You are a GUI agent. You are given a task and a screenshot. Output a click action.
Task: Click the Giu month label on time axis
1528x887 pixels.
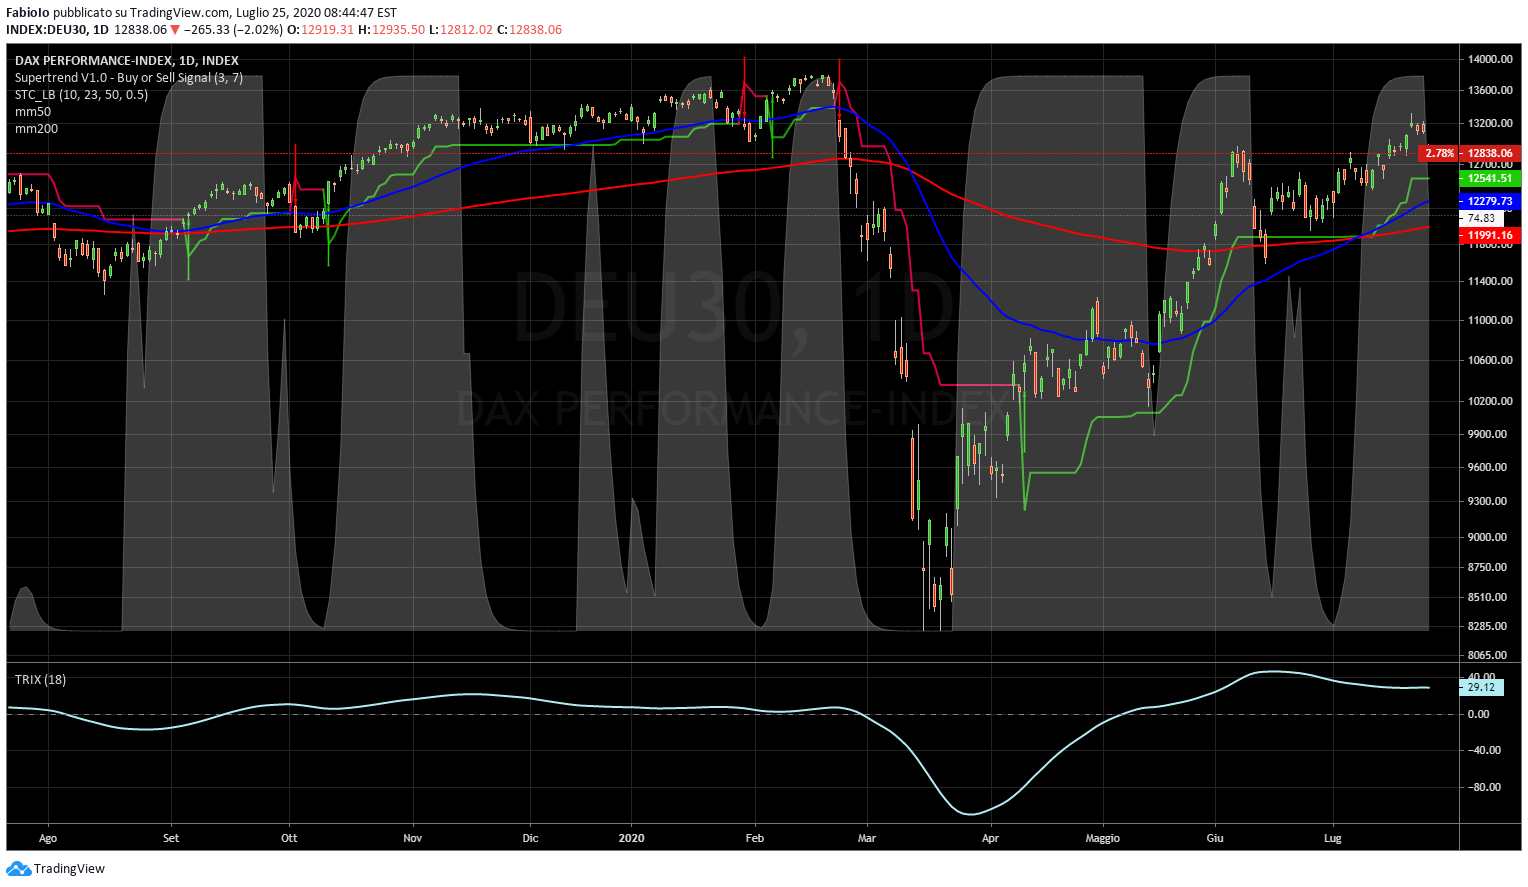point(1215,839)
